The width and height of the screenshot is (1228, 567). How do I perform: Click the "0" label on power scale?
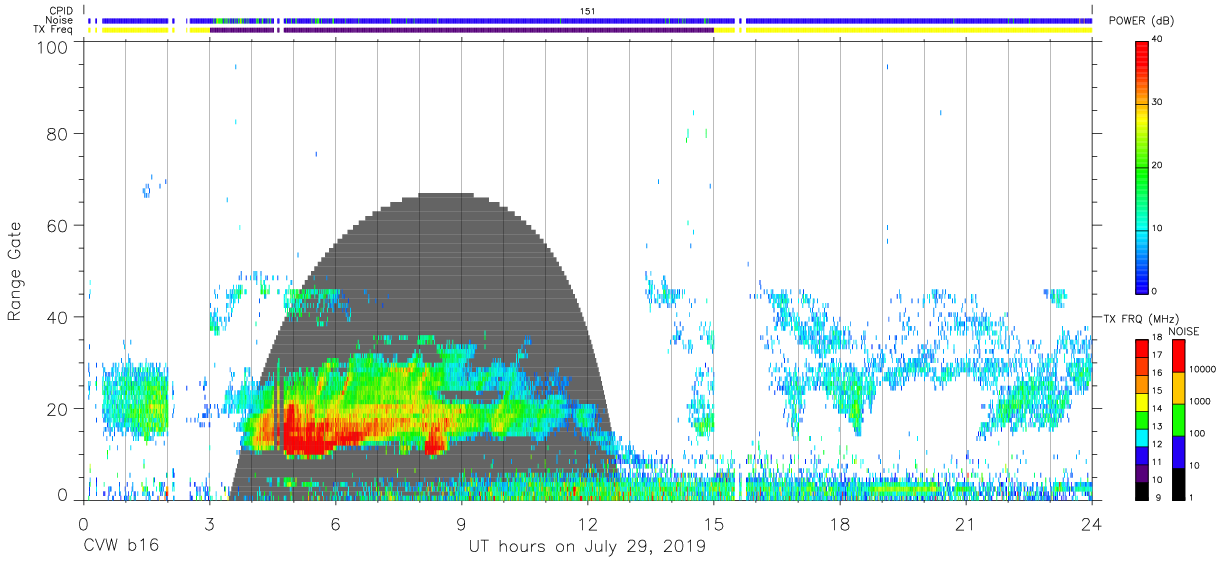point(1155,291)
